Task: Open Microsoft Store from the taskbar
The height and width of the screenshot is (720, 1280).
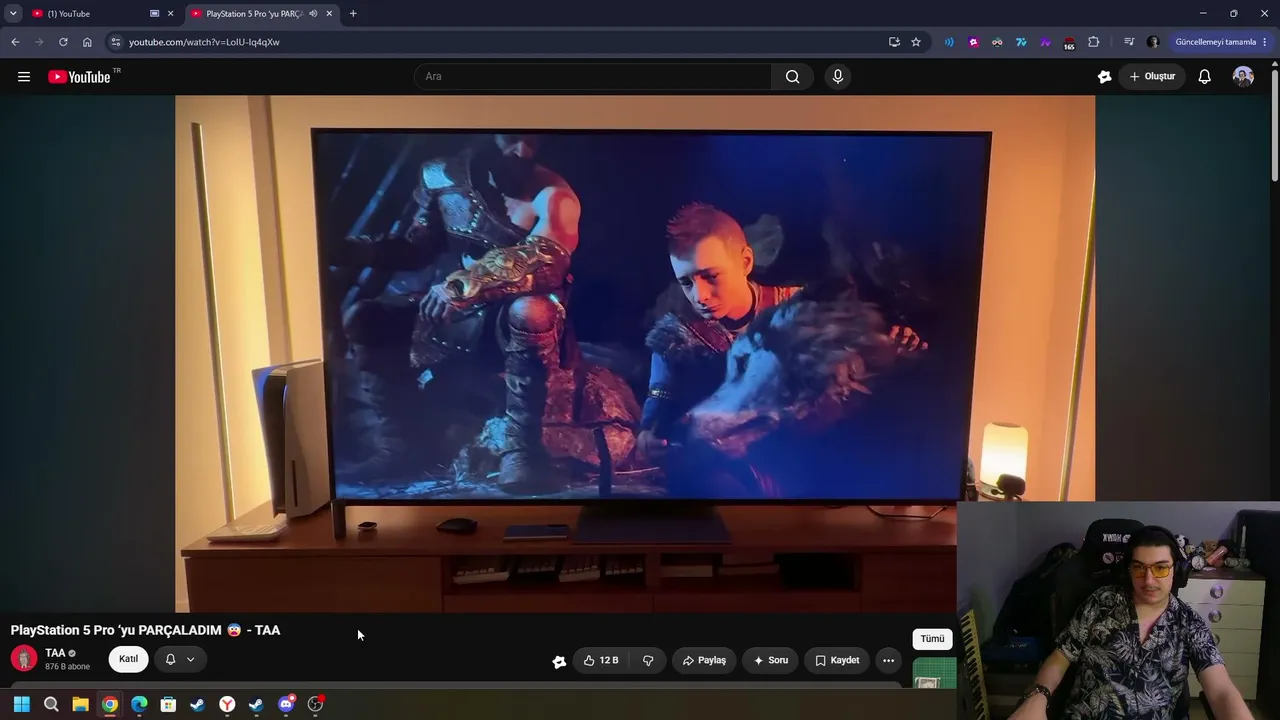Action: point(168,704)
